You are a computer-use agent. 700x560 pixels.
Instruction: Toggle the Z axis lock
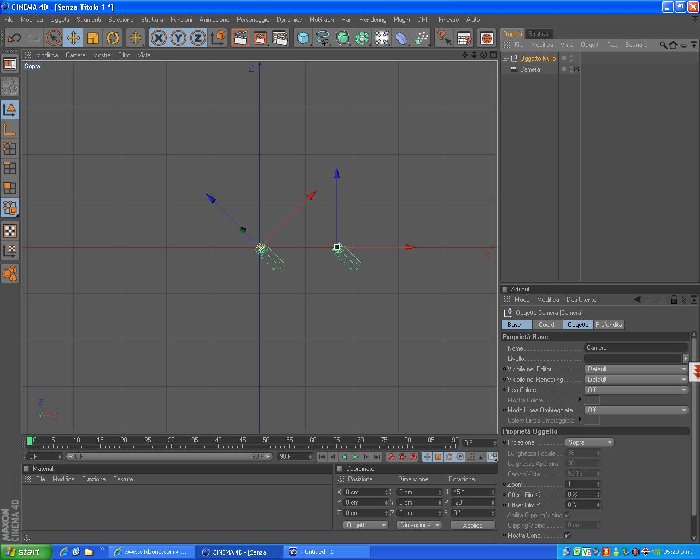[x=198, y=38]
